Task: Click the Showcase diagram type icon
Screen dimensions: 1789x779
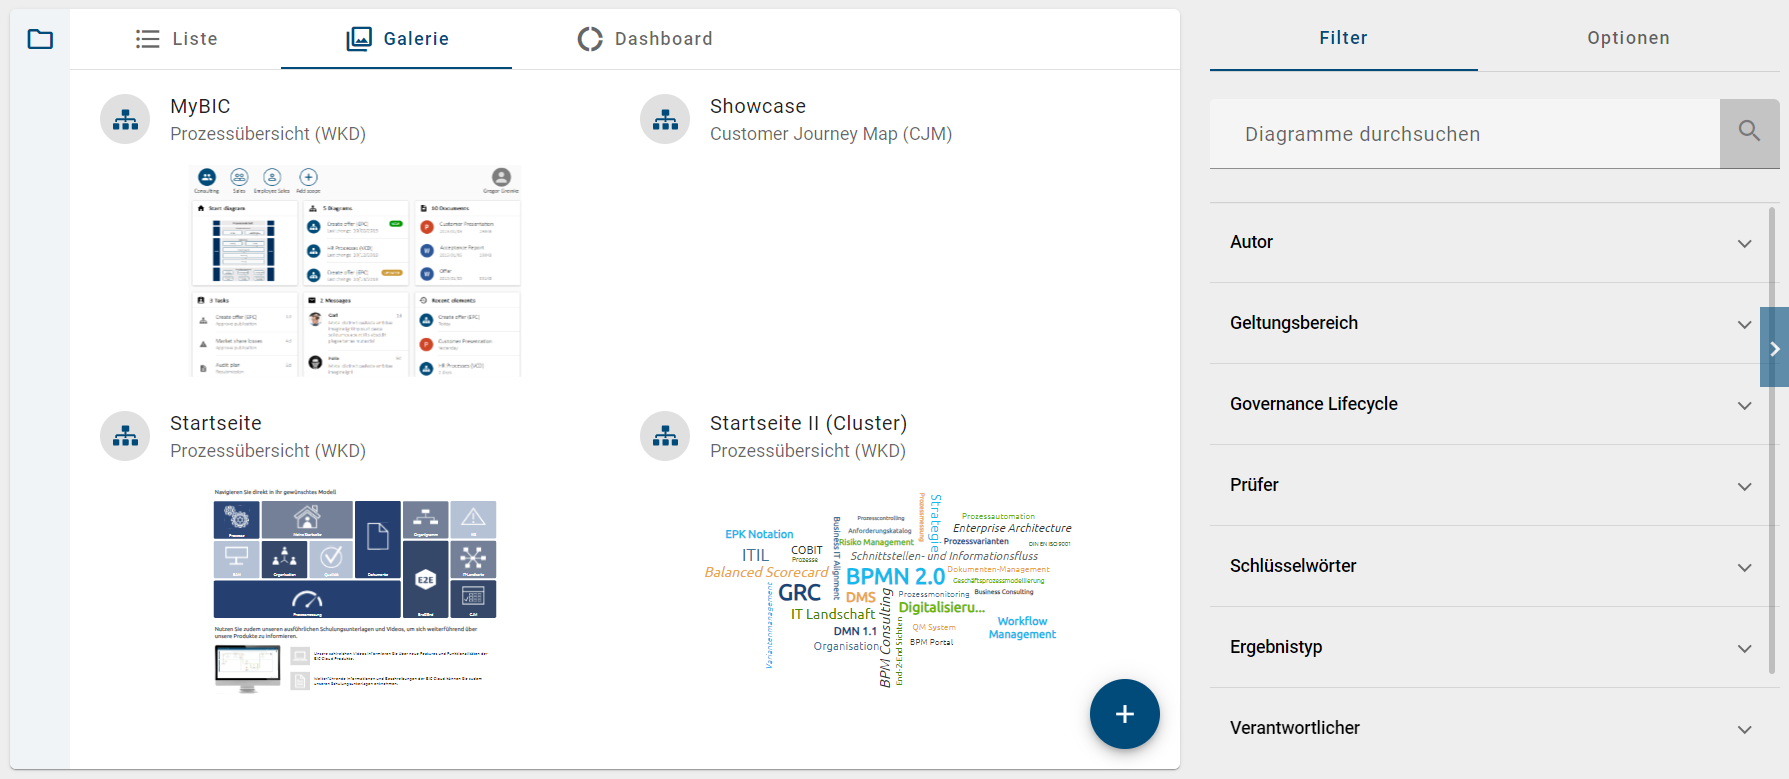Action: 665,119
